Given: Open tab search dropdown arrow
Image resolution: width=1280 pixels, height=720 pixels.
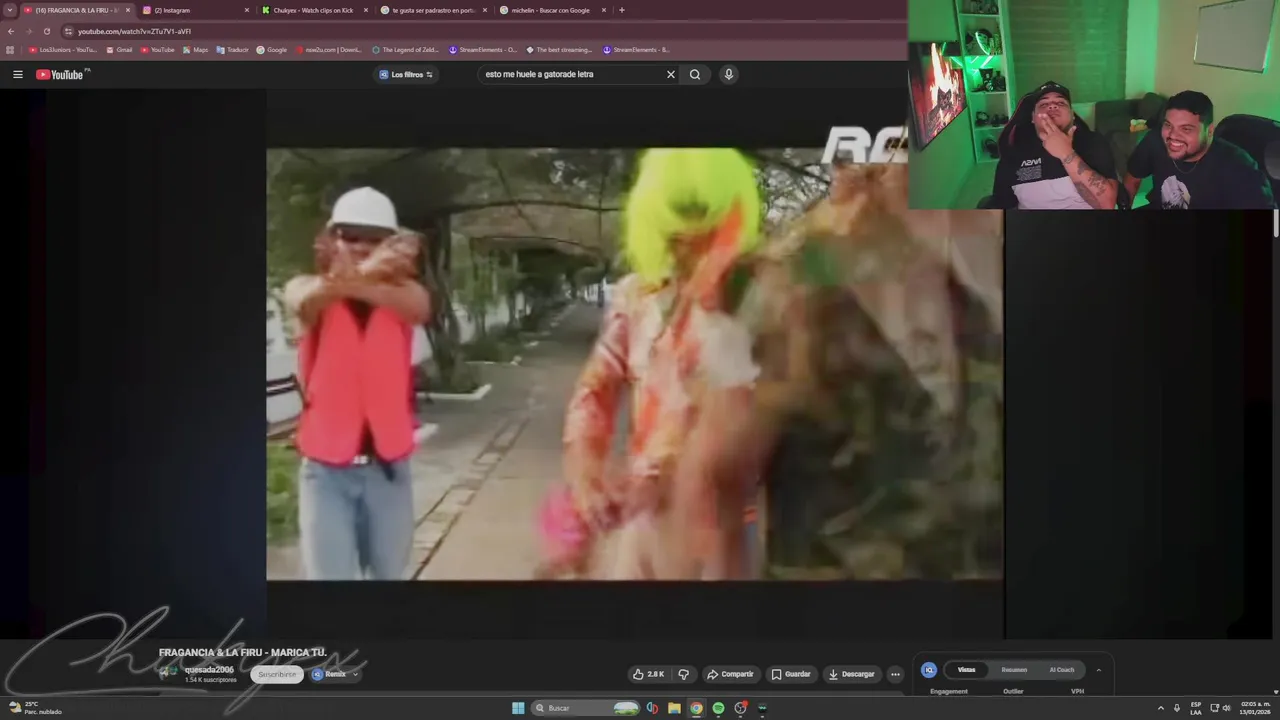Looking at the screenshot, I should click(x=11, y=10).
